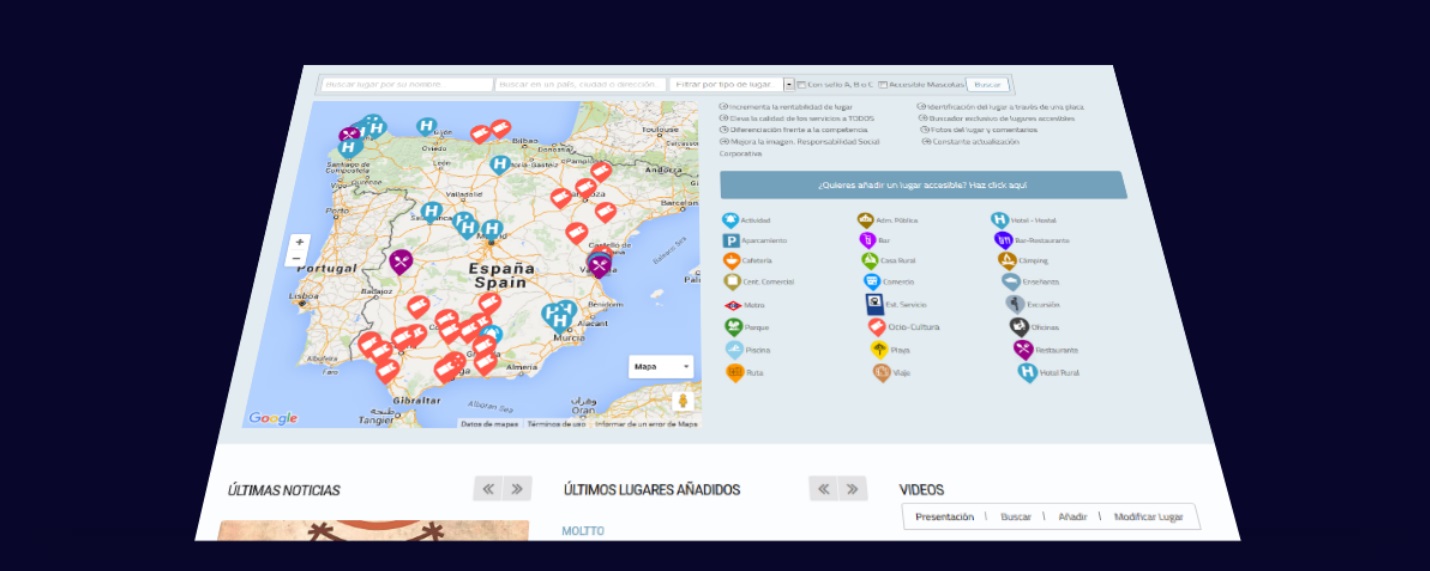Select the Aparcamiento parking icon
The height and width of the screenshot is (571, 1430).
(x=730, y=240)
